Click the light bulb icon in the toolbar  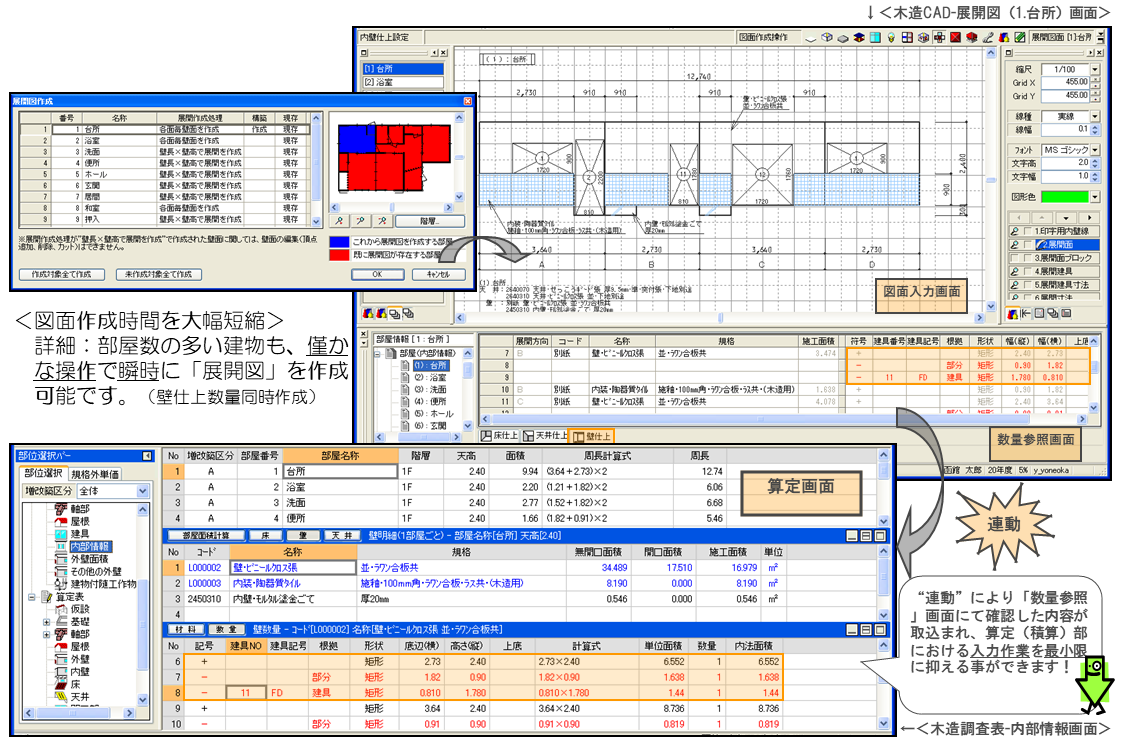890,37
